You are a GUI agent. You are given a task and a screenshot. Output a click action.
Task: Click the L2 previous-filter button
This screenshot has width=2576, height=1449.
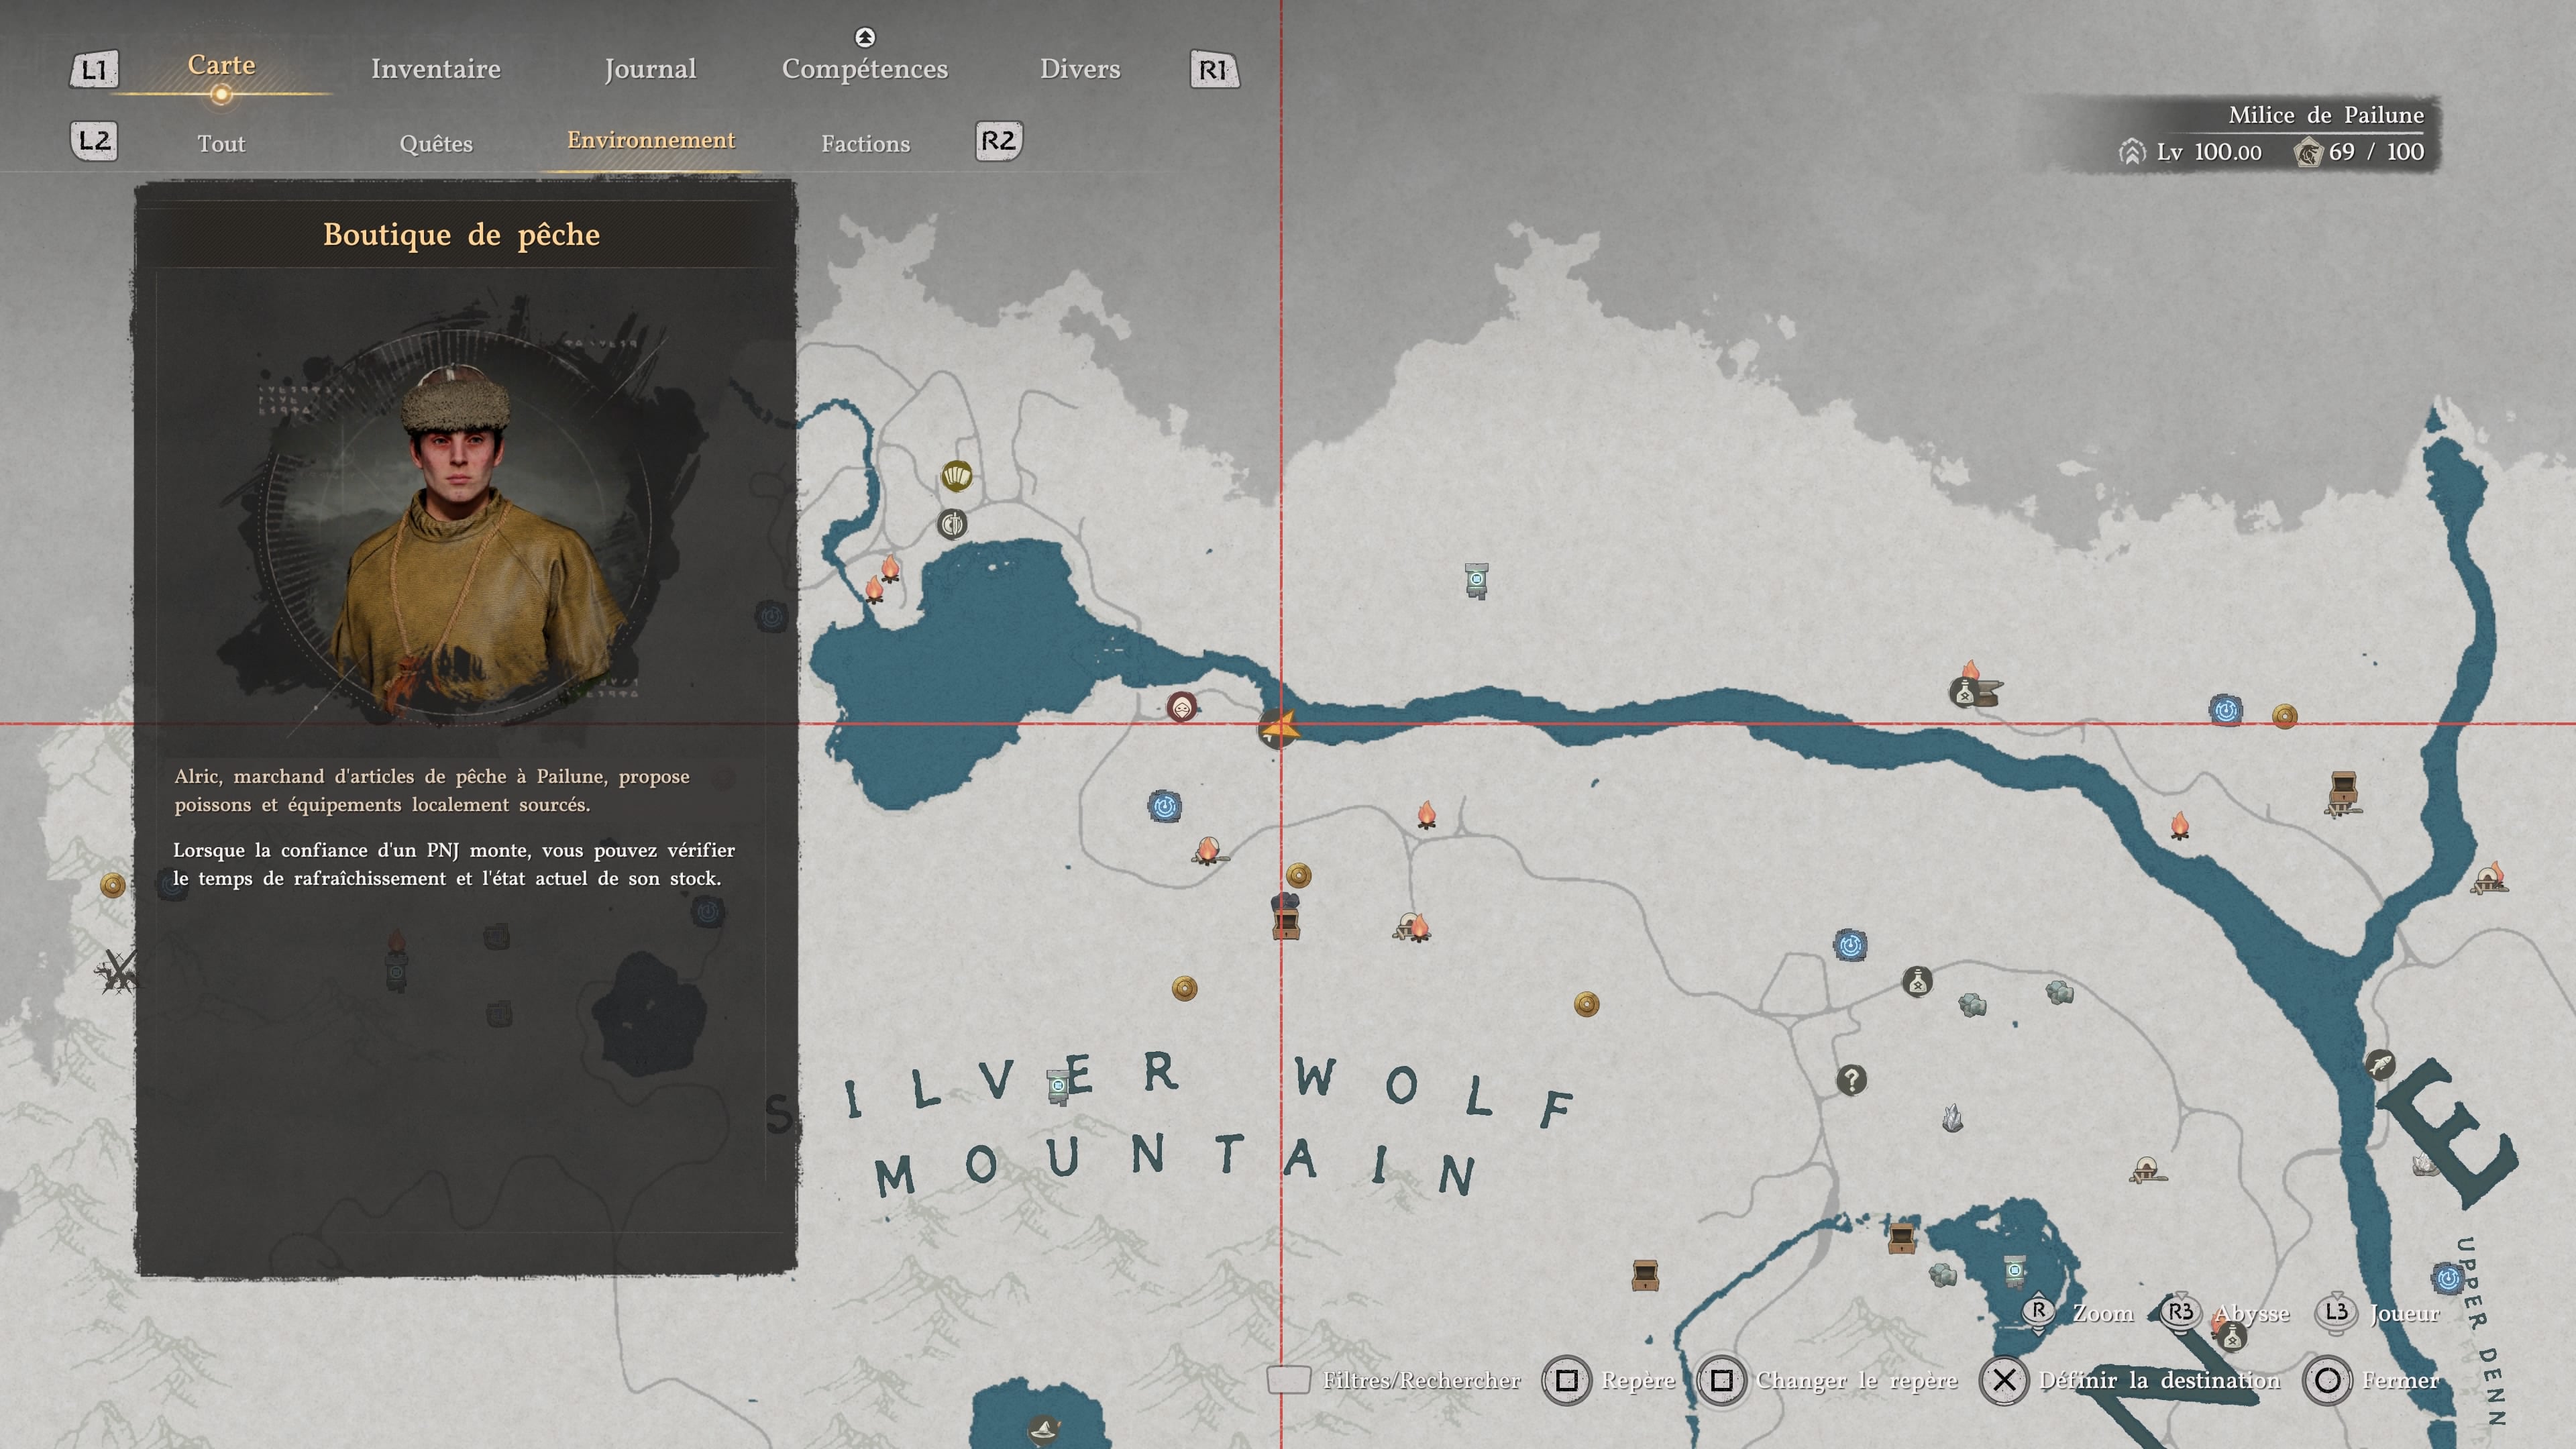pyautogui.click(x=94, y=141)
